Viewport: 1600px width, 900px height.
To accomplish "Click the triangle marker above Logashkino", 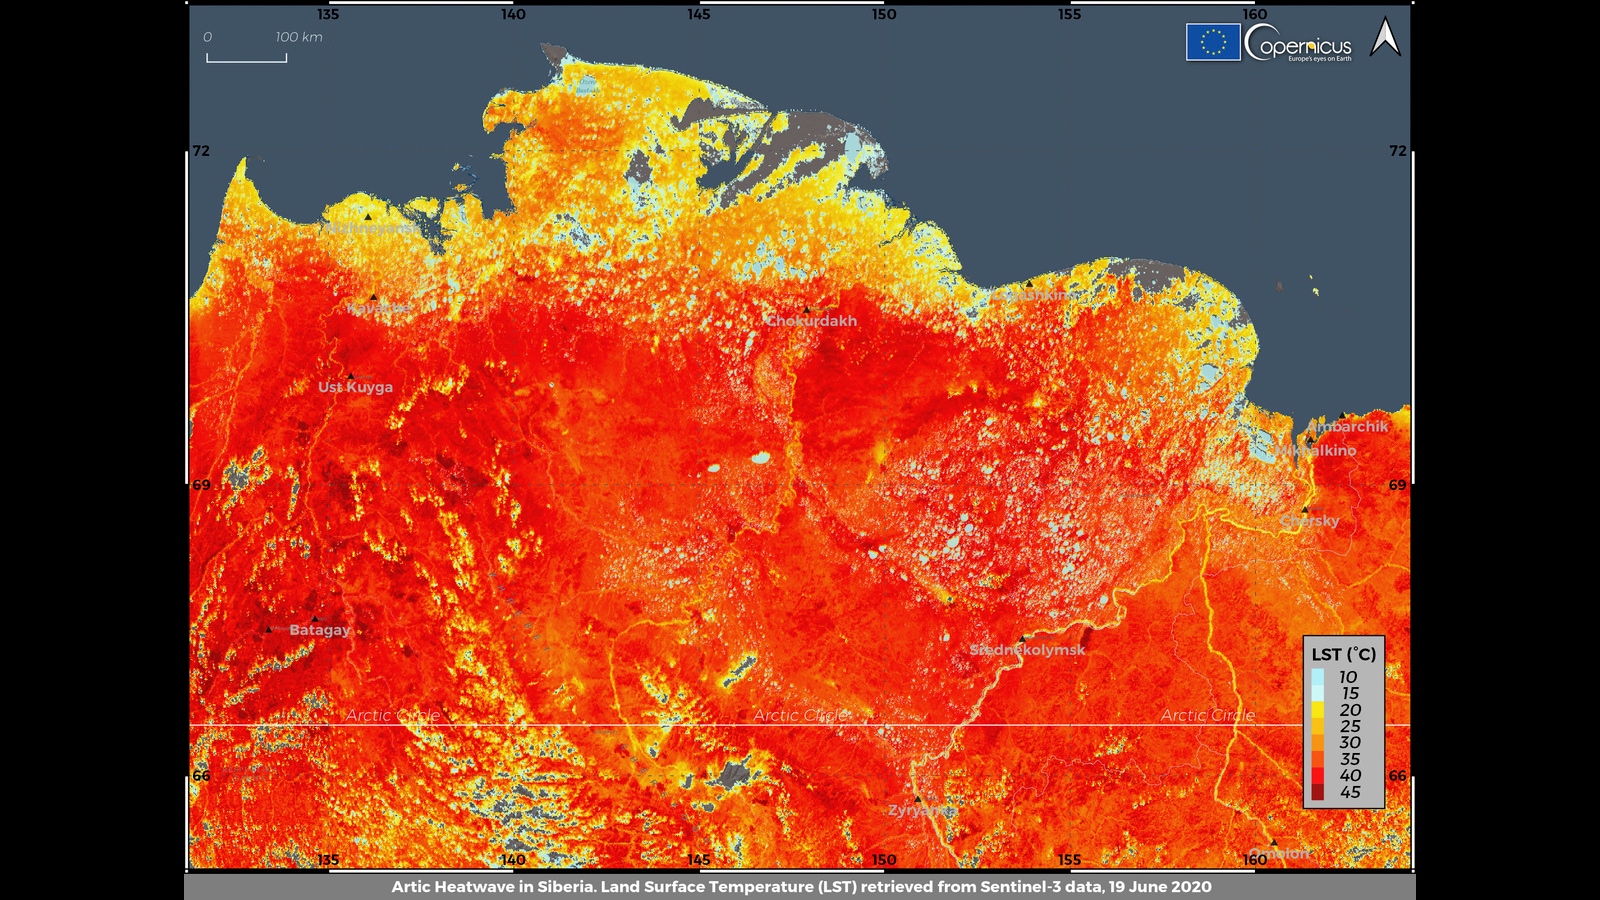I will (x=1029, y=284).
